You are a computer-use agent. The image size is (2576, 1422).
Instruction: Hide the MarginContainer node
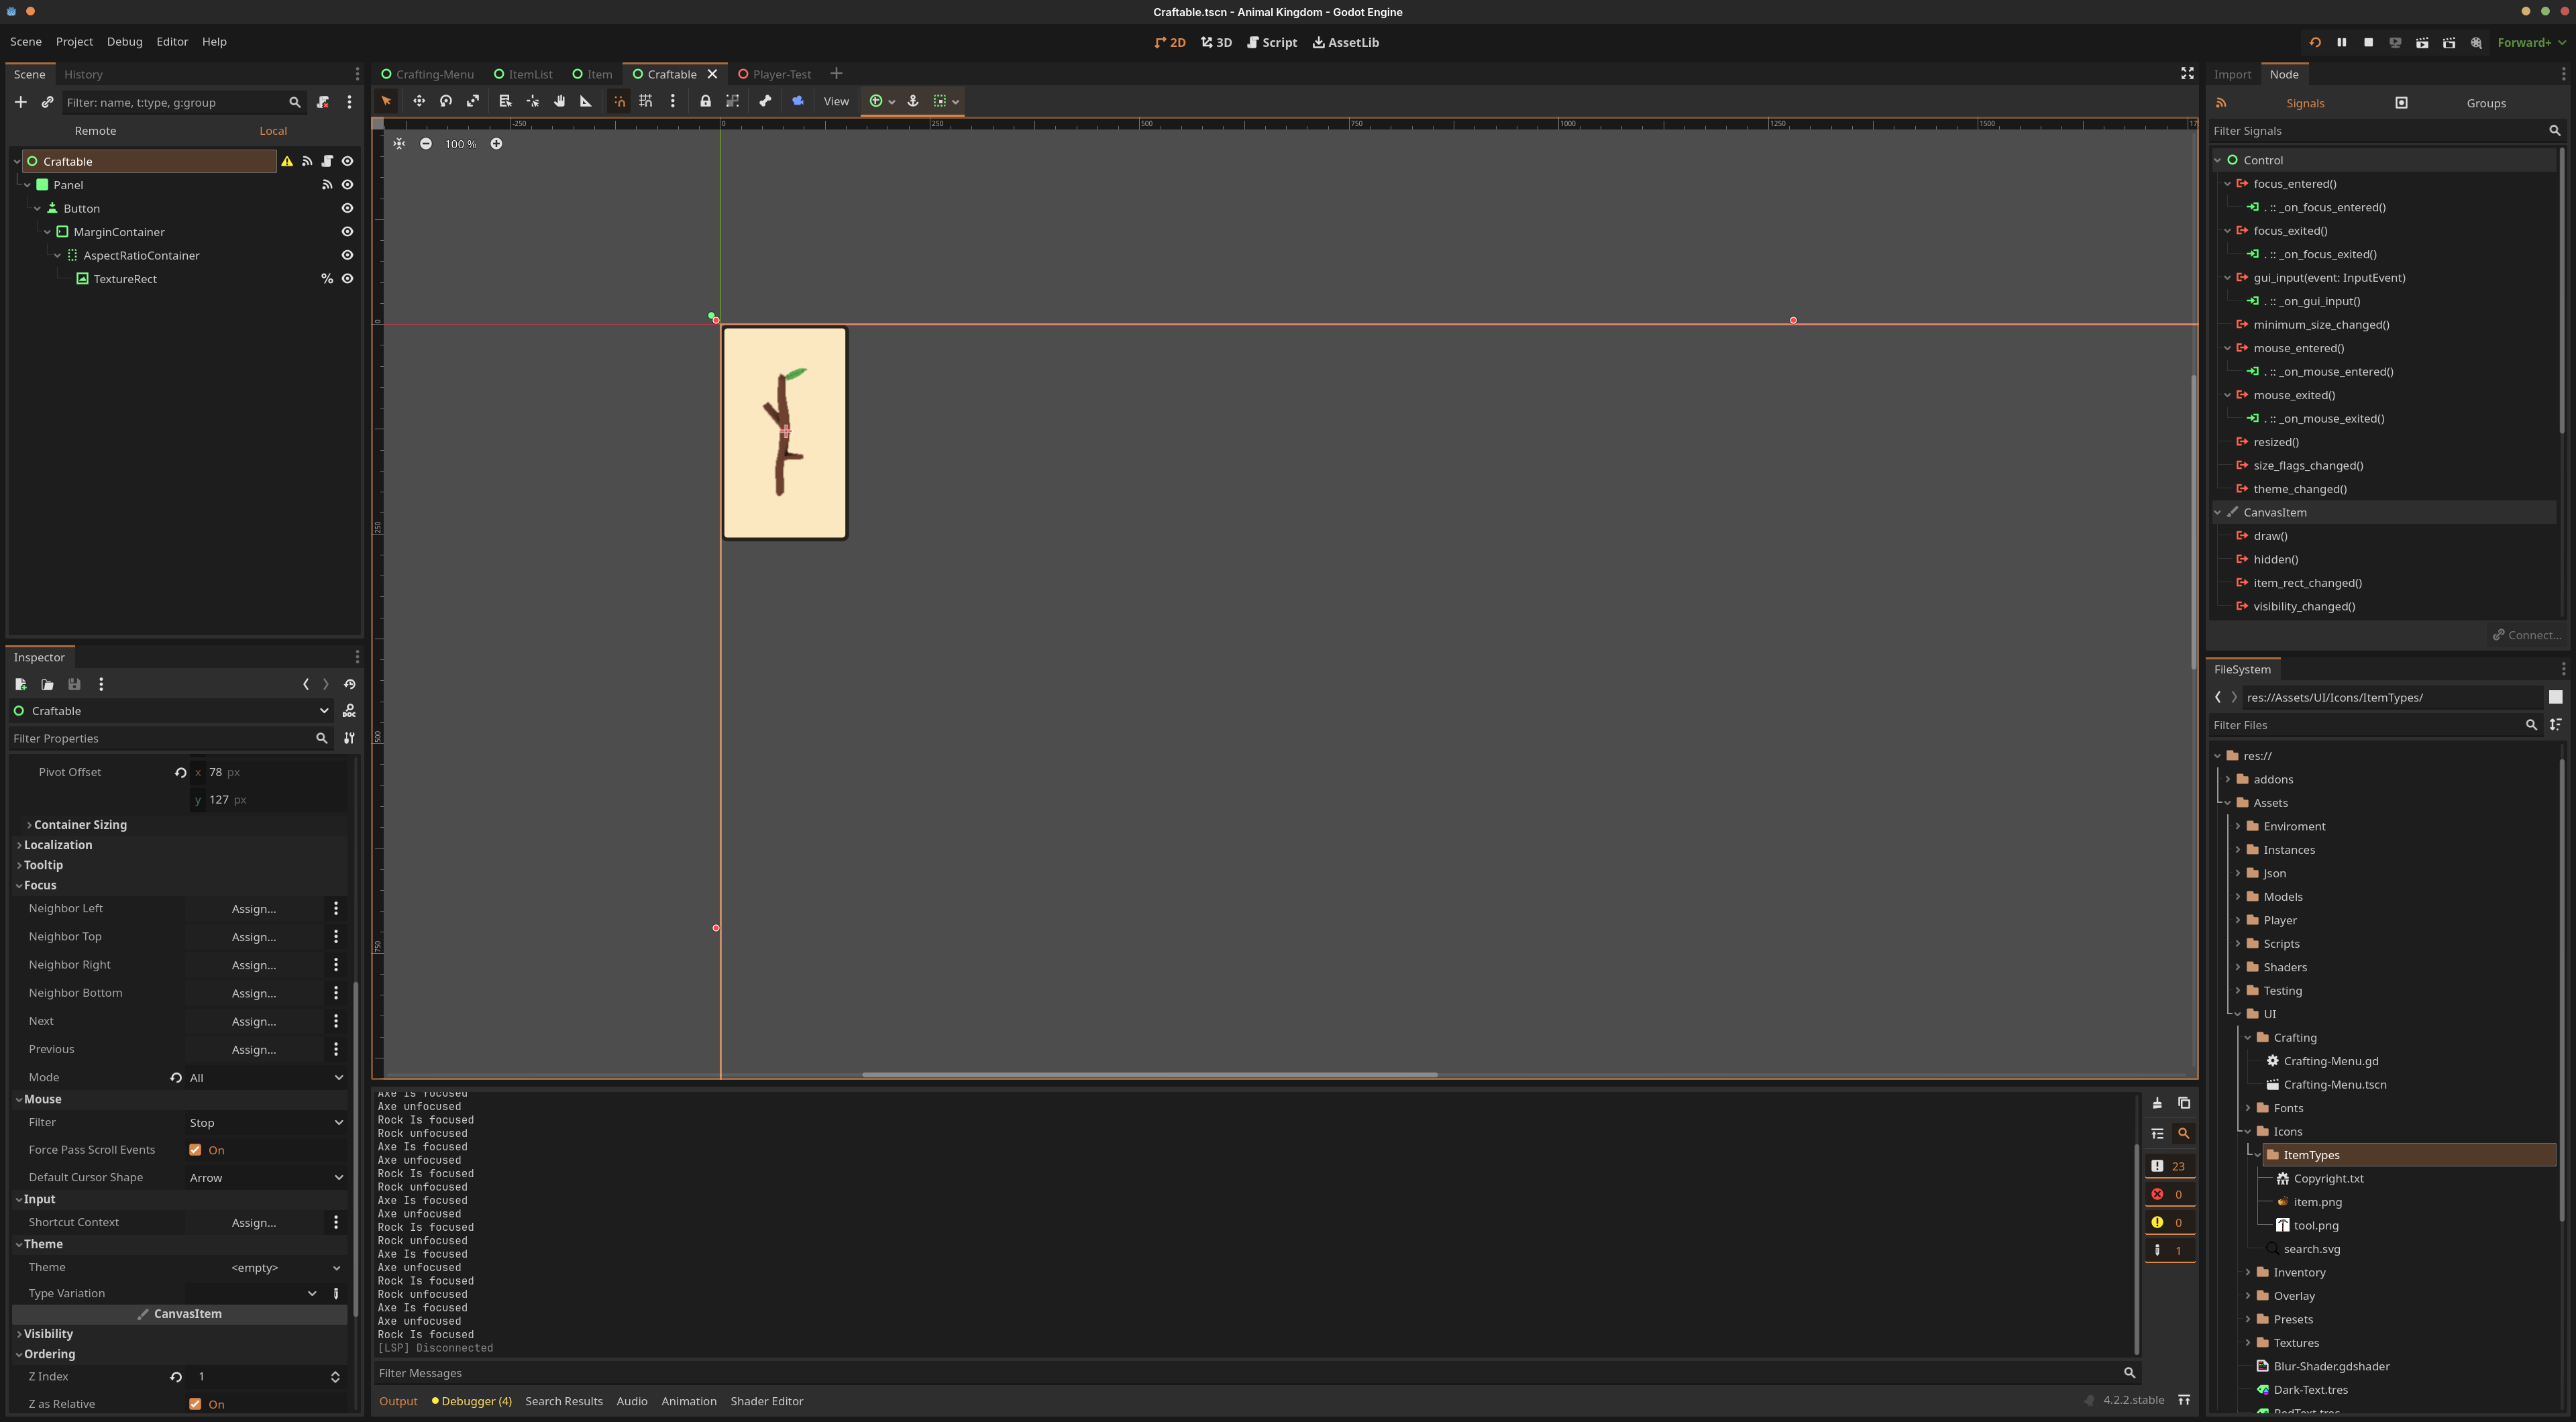click(x=347, y=232)
